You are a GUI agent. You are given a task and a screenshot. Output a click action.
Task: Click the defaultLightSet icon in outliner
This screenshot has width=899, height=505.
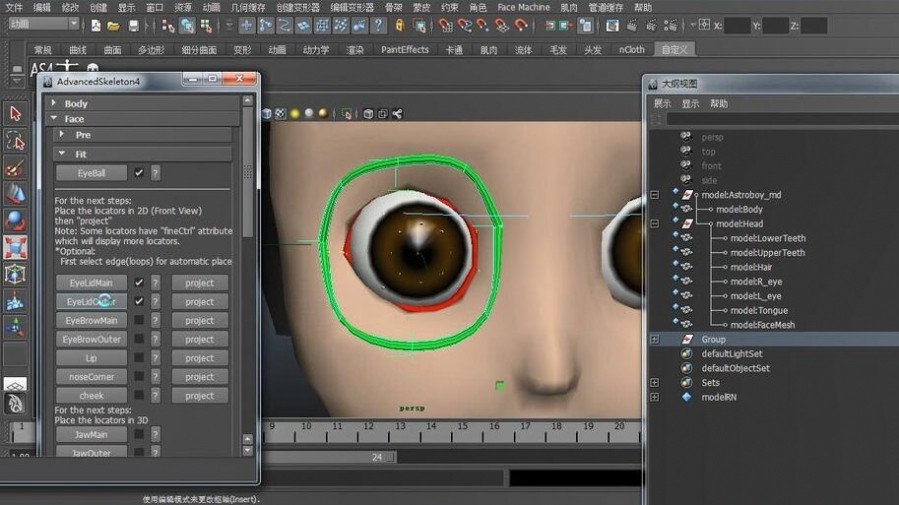point(686,354)
